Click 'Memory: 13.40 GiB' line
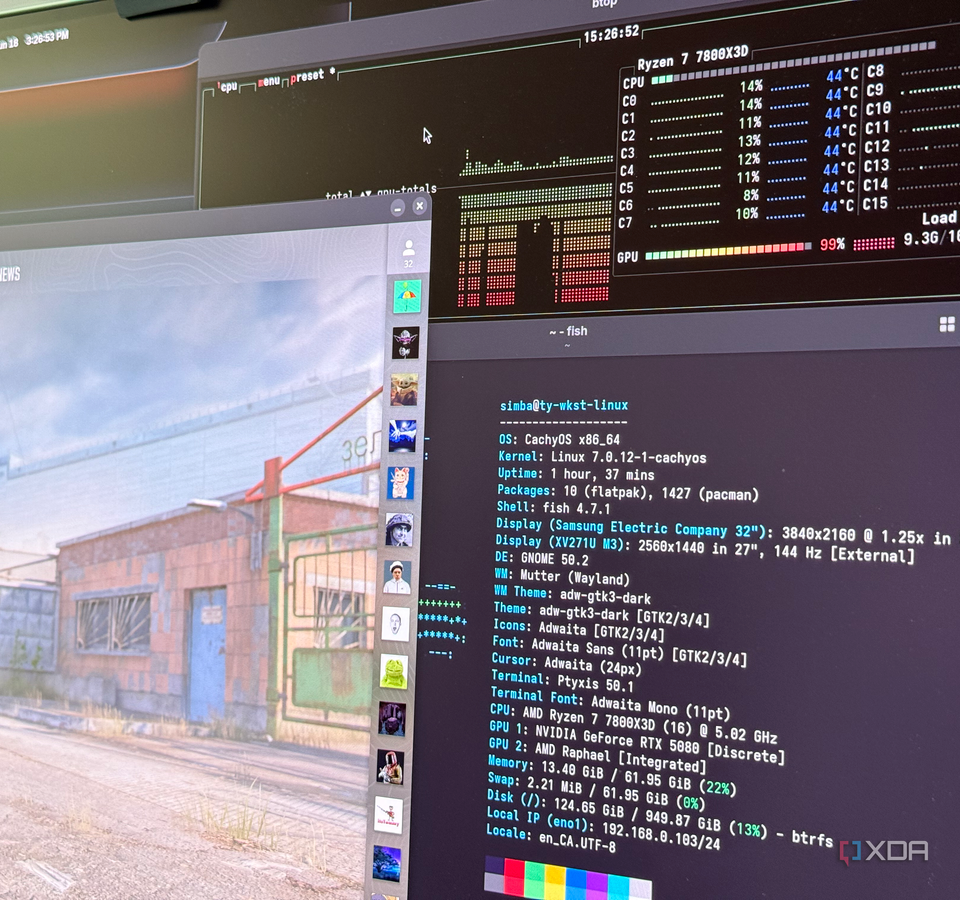Image resolution: width=960 pixels, height=900 pixels. point(612,774)
